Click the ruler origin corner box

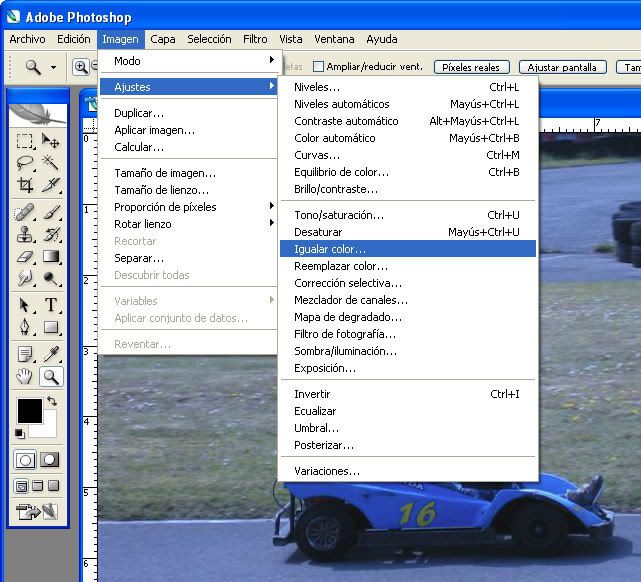click(x=90, y=125)
